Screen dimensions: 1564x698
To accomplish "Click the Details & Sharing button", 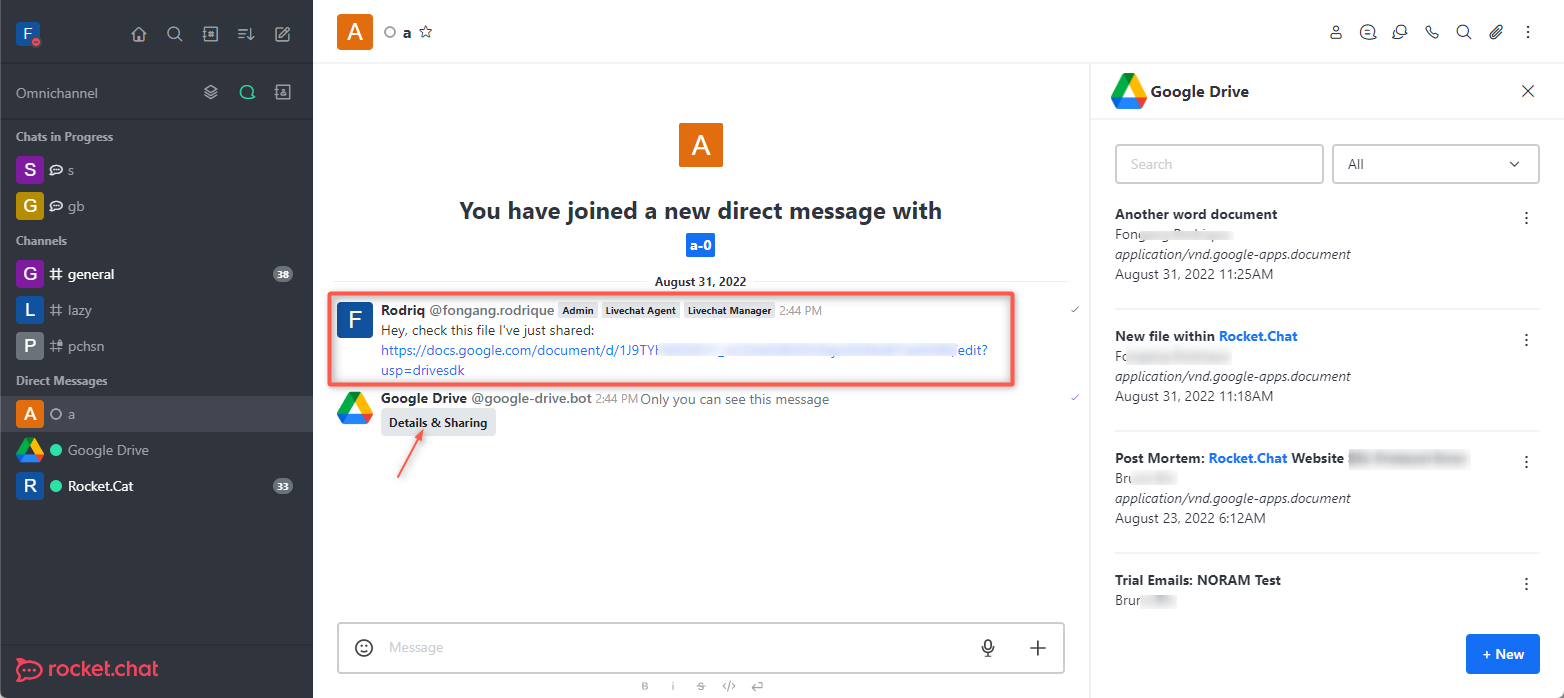I will [438, 423].
